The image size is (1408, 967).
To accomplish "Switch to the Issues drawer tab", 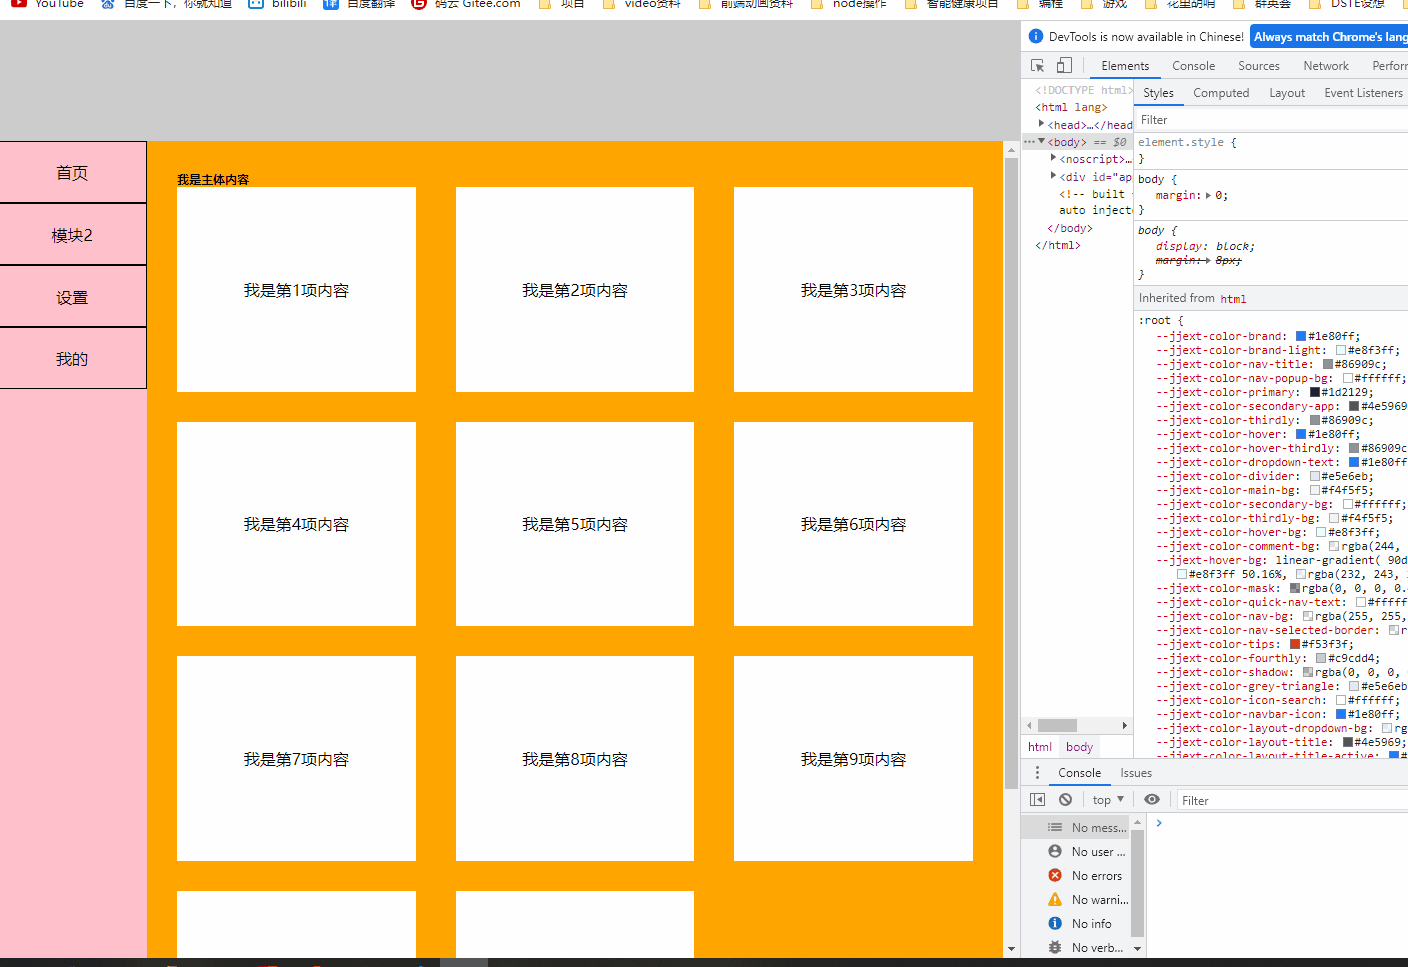I will click(x=1136, y=773).
